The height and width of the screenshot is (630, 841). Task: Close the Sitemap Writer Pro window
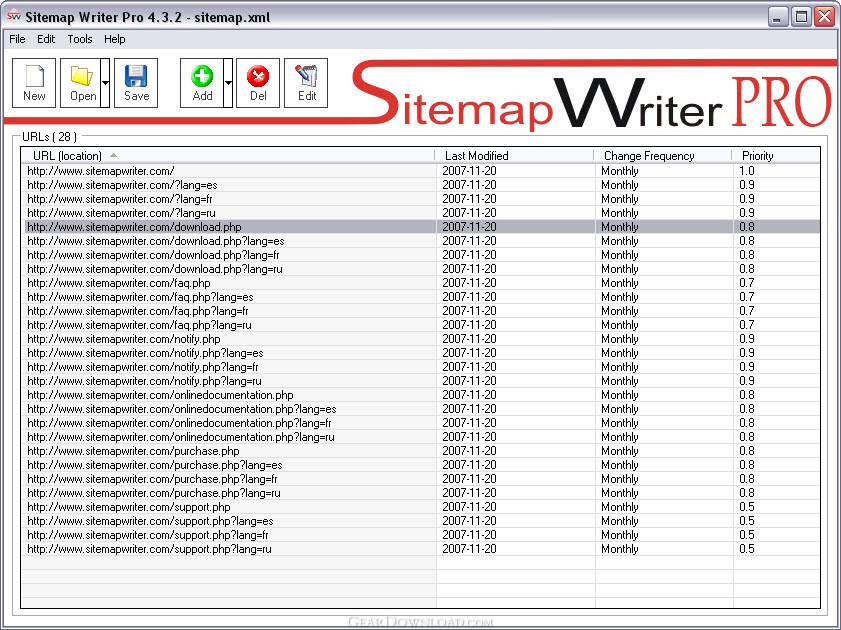[x=824, y=17]
